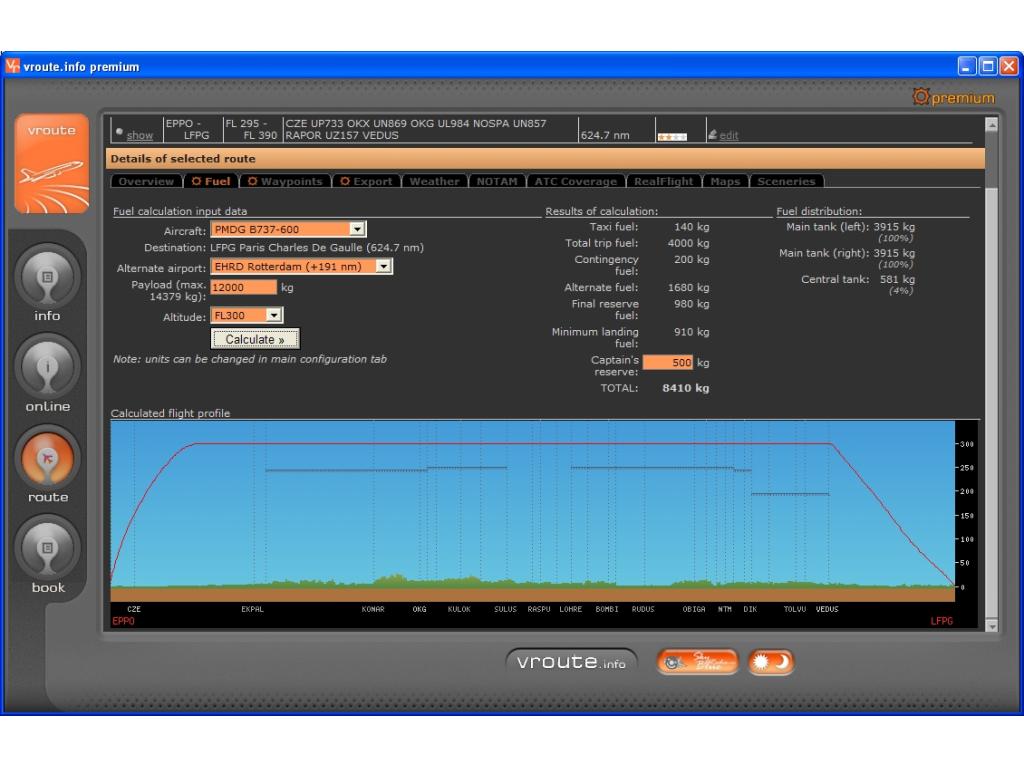Toggle day/night theme sun-moon button
This screenshot has height=768, width=1024.
(771, 662)
